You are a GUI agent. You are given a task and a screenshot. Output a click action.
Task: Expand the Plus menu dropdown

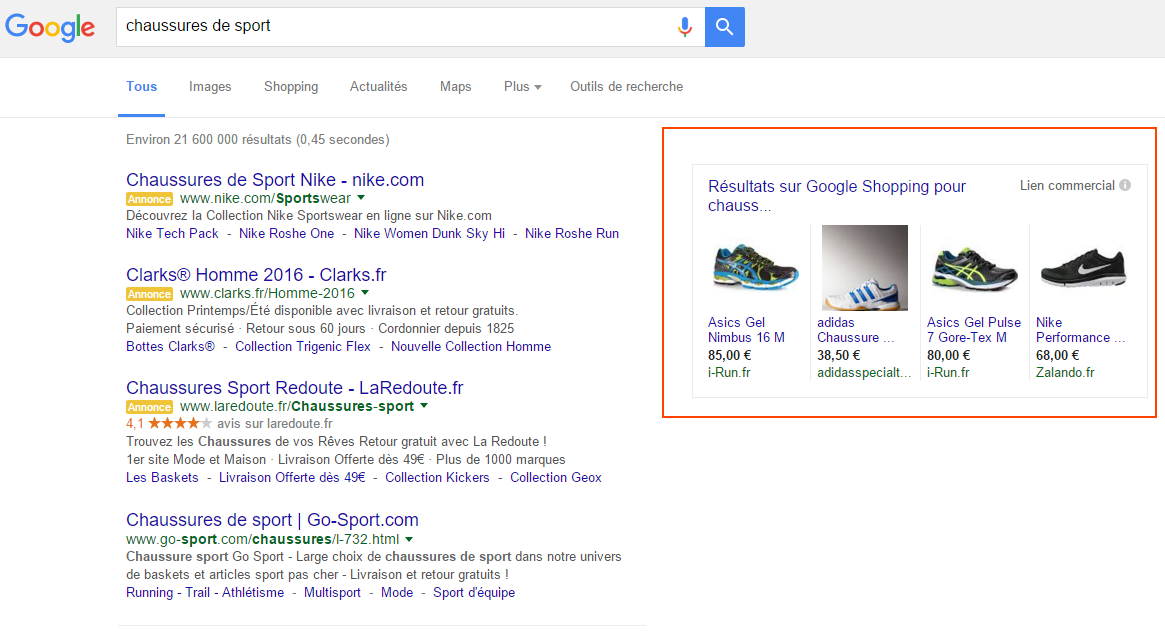pos(522,87)
